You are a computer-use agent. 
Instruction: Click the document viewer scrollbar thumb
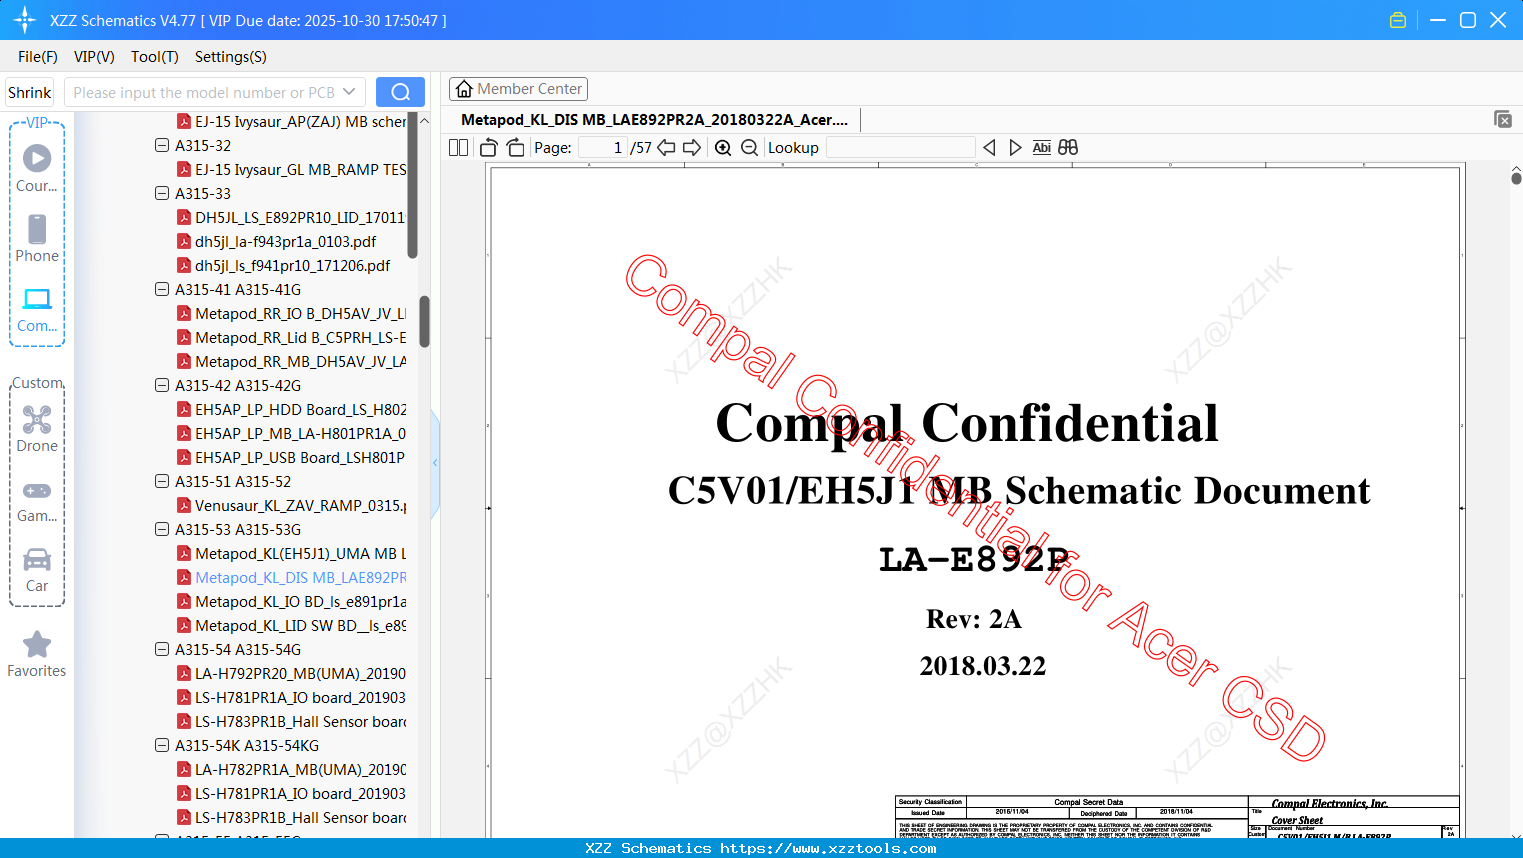click(x=1516, y=177)
